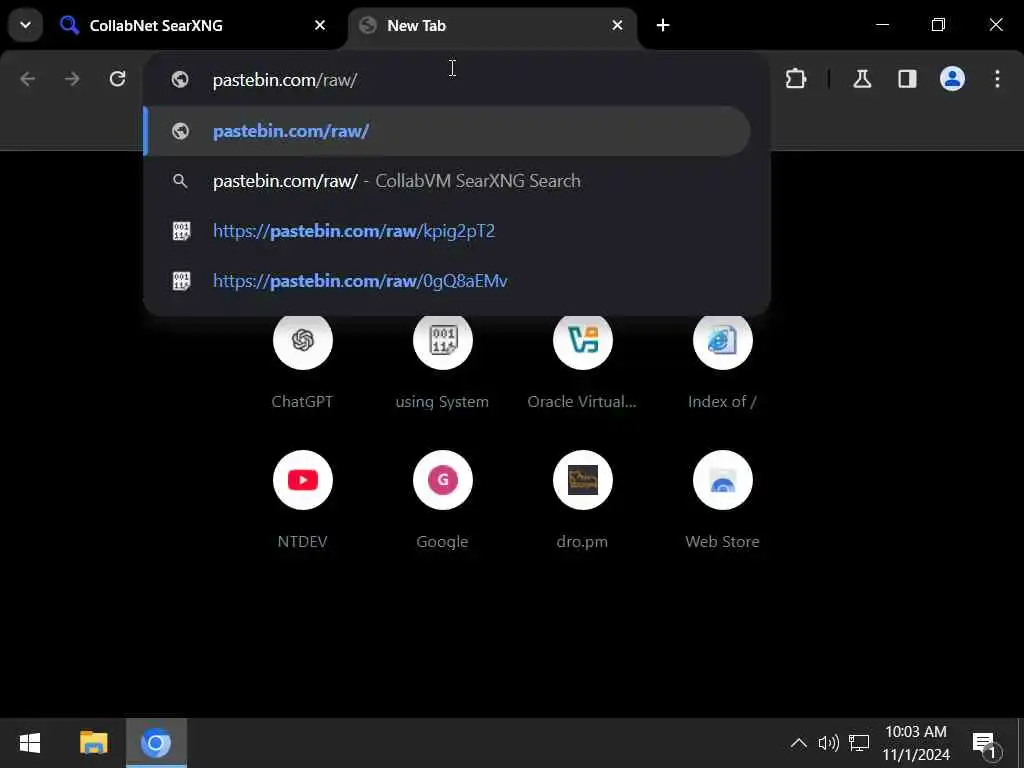Open the NTDEV YouTube shortcut

302,500
